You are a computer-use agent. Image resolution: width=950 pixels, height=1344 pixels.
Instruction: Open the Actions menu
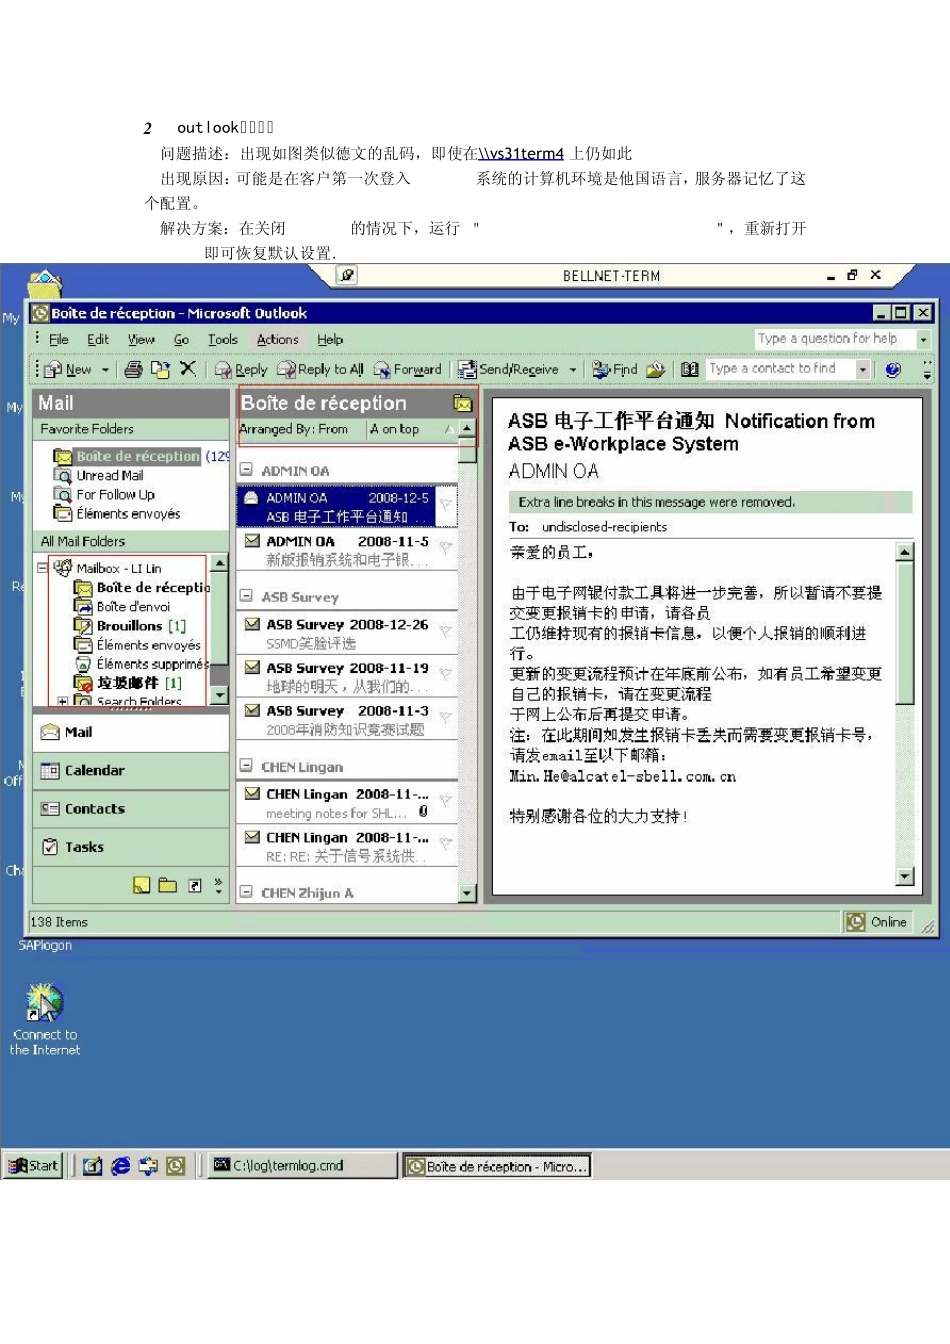coord(277,340)
